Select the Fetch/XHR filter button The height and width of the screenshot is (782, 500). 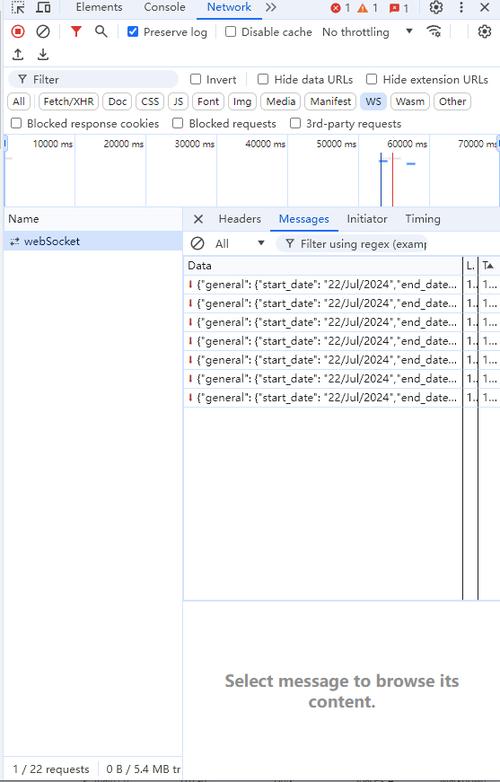tap(69, 102)
